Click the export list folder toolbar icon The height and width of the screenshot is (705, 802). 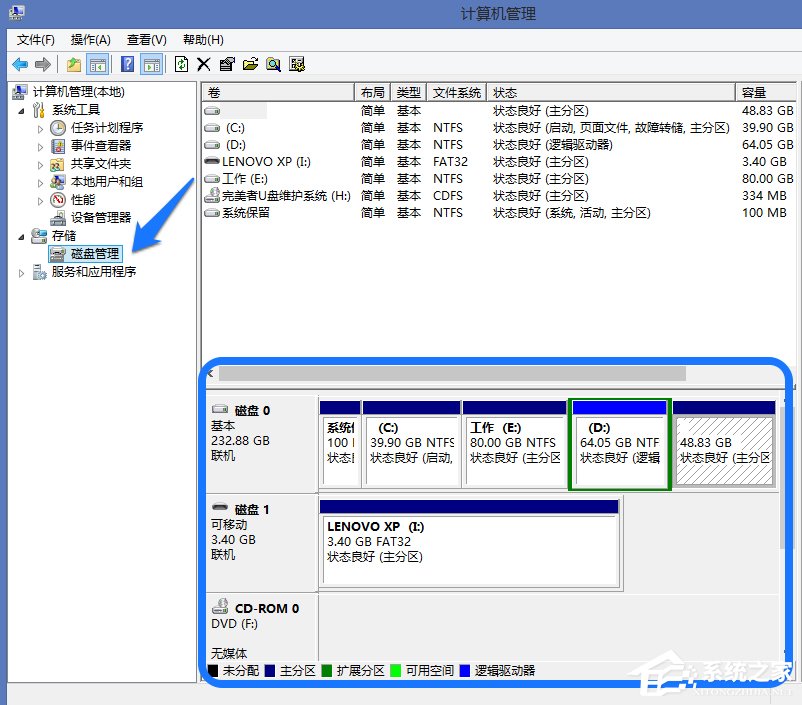(x=250, y=64)
